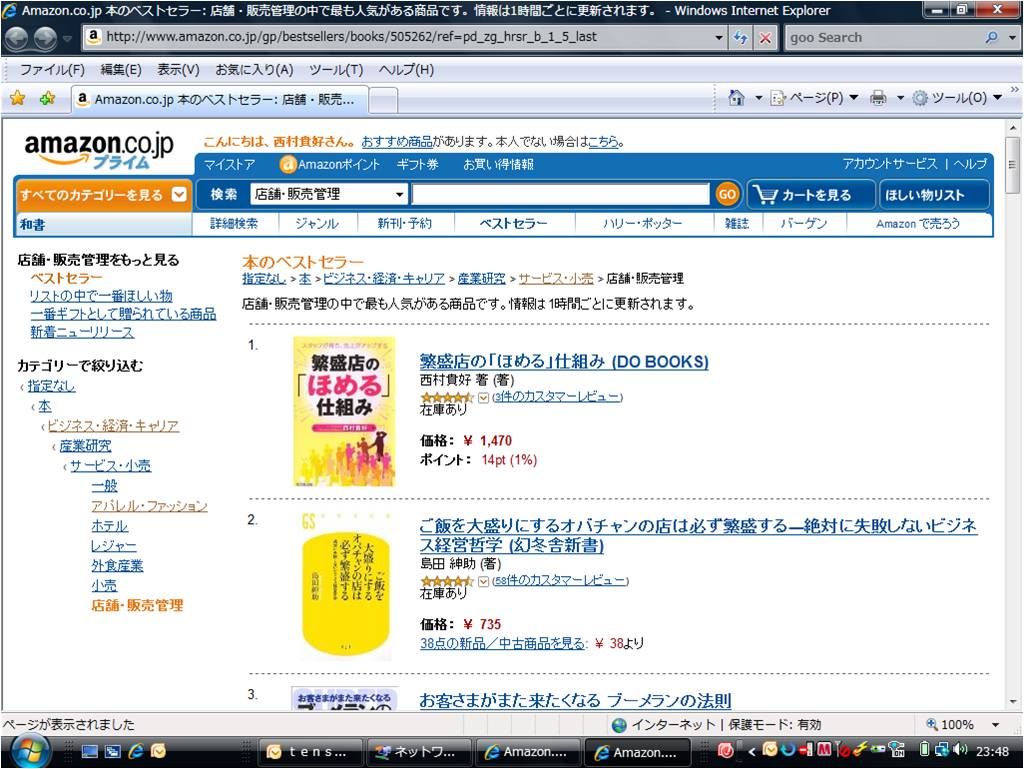The width and height of the screenshot is (1024, 769).
Task: Switch to ネットワ... taskbar window
Action: (x=418, y=752)
